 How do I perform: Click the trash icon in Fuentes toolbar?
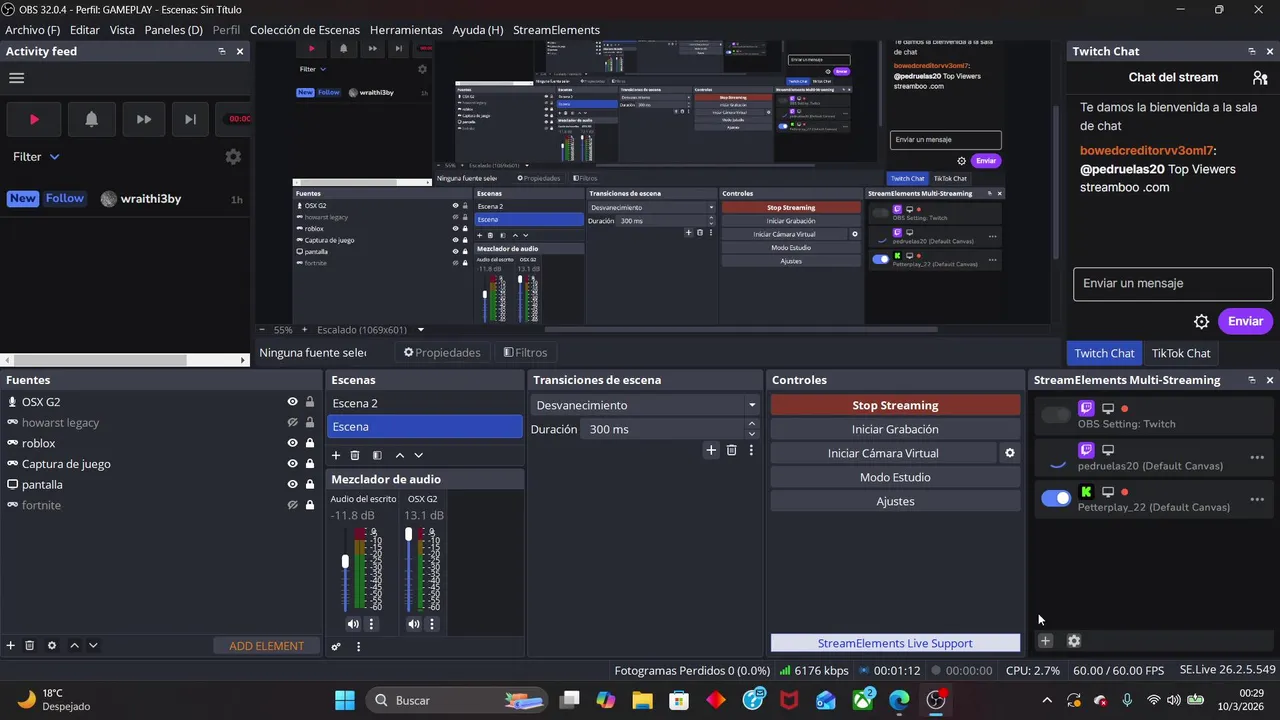pos(30,646)
